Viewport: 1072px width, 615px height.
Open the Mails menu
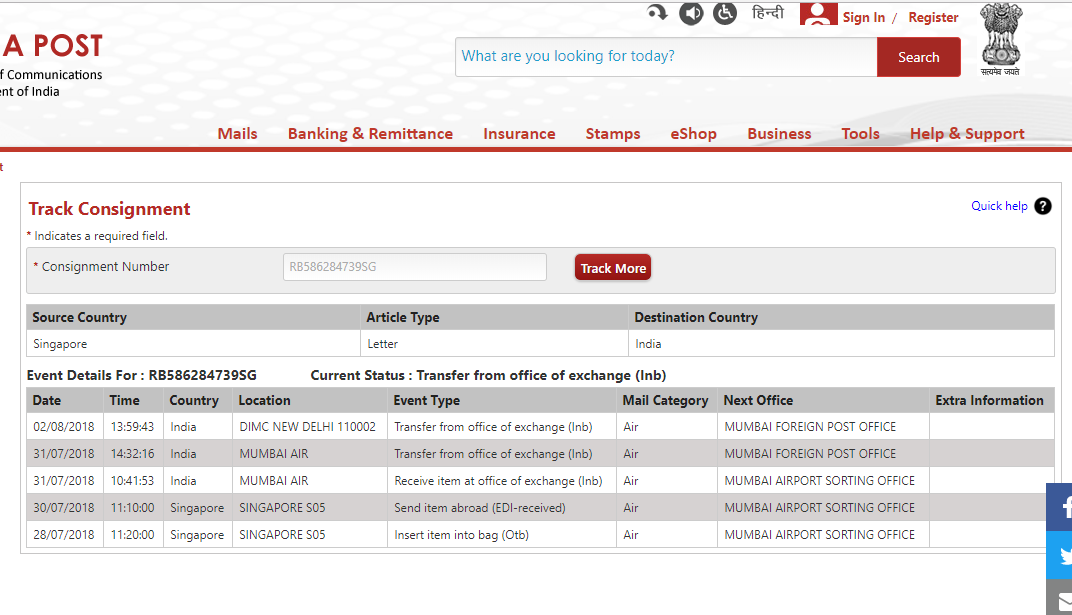point(237,134)
